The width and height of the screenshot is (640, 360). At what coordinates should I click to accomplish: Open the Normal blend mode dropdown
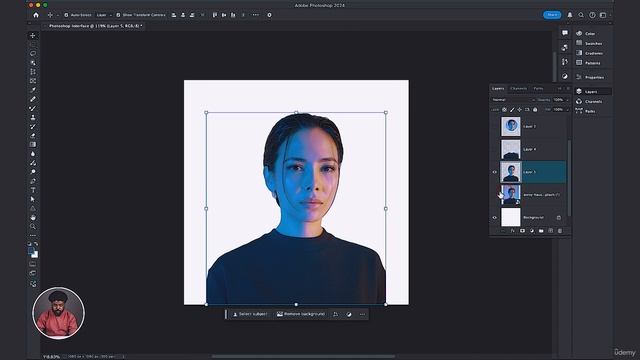click(513, 100)
